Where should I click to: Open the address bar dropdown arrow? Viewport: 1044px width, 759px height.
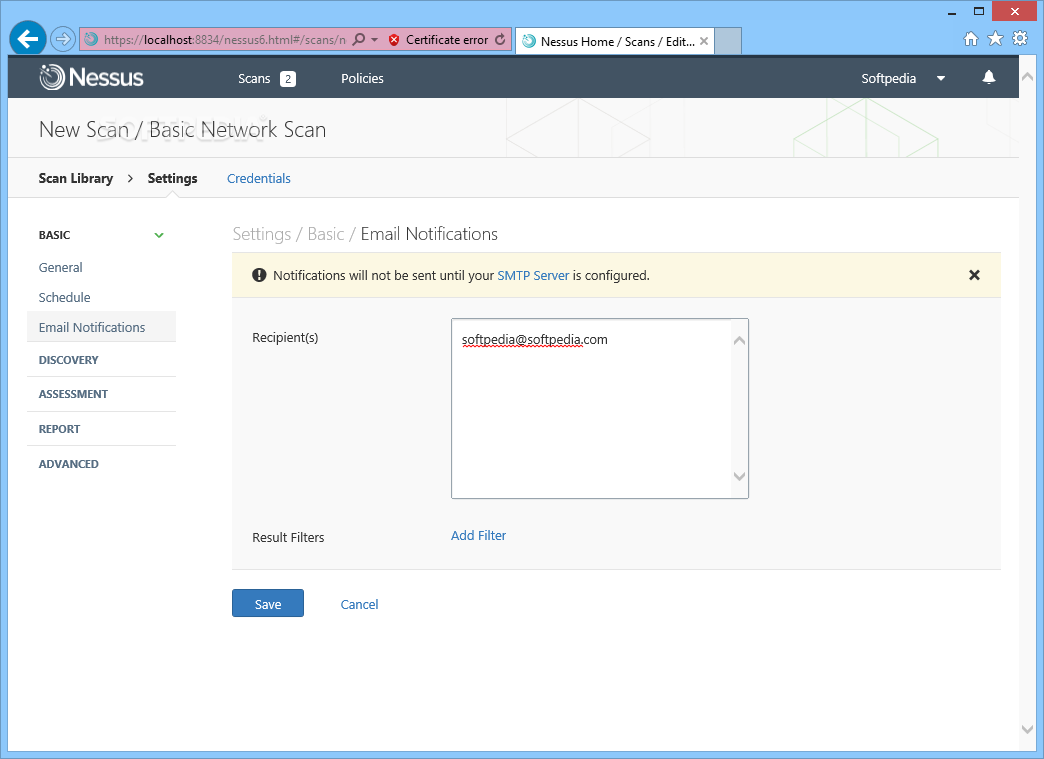(374, 40)
